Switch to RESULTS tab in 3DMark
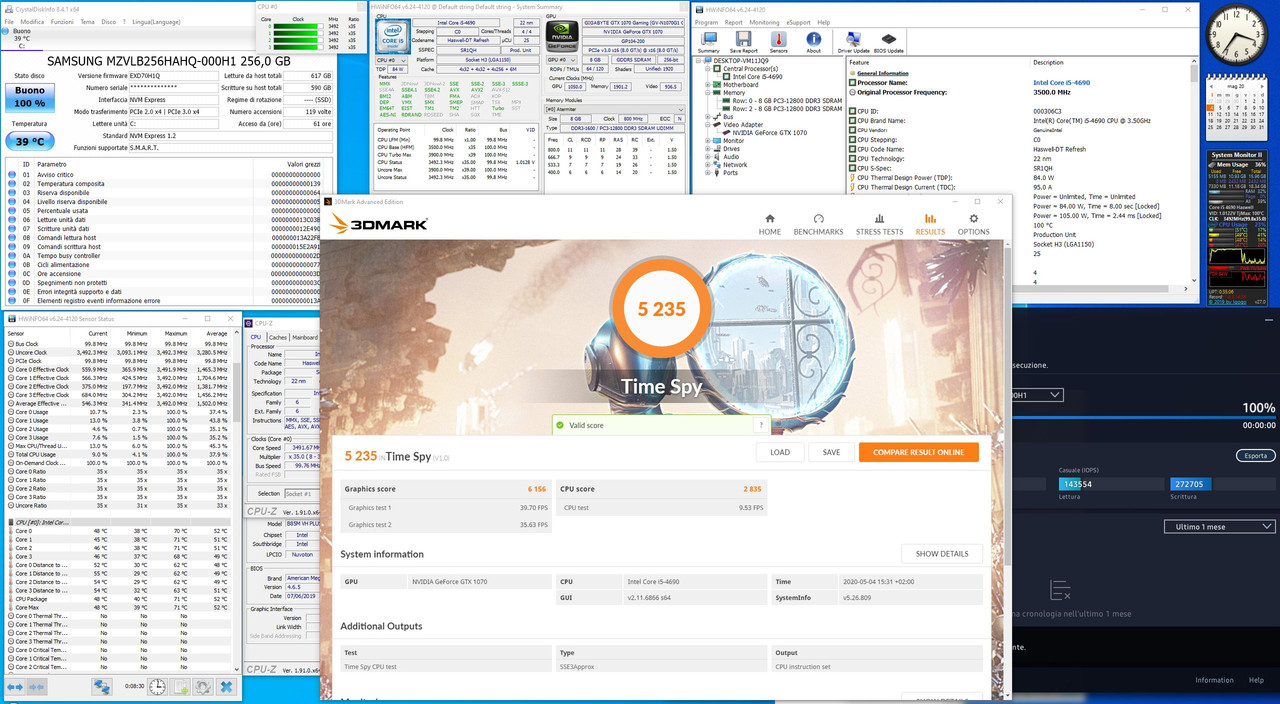Viewport: 1280px width, 704px height. click(x=930, y=224)
